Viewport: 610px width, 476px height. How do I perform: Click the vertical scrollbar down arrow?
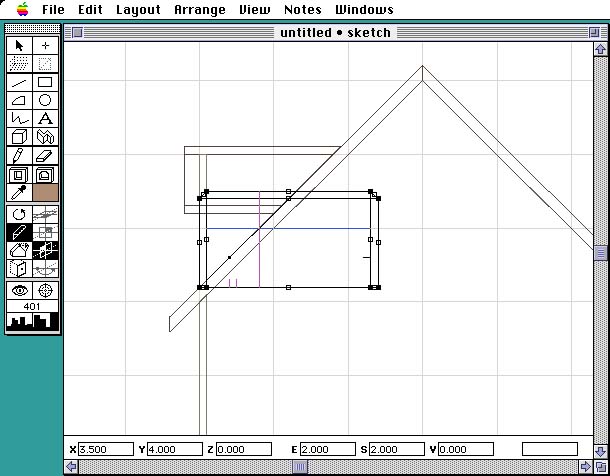click(x=600, y=448)
